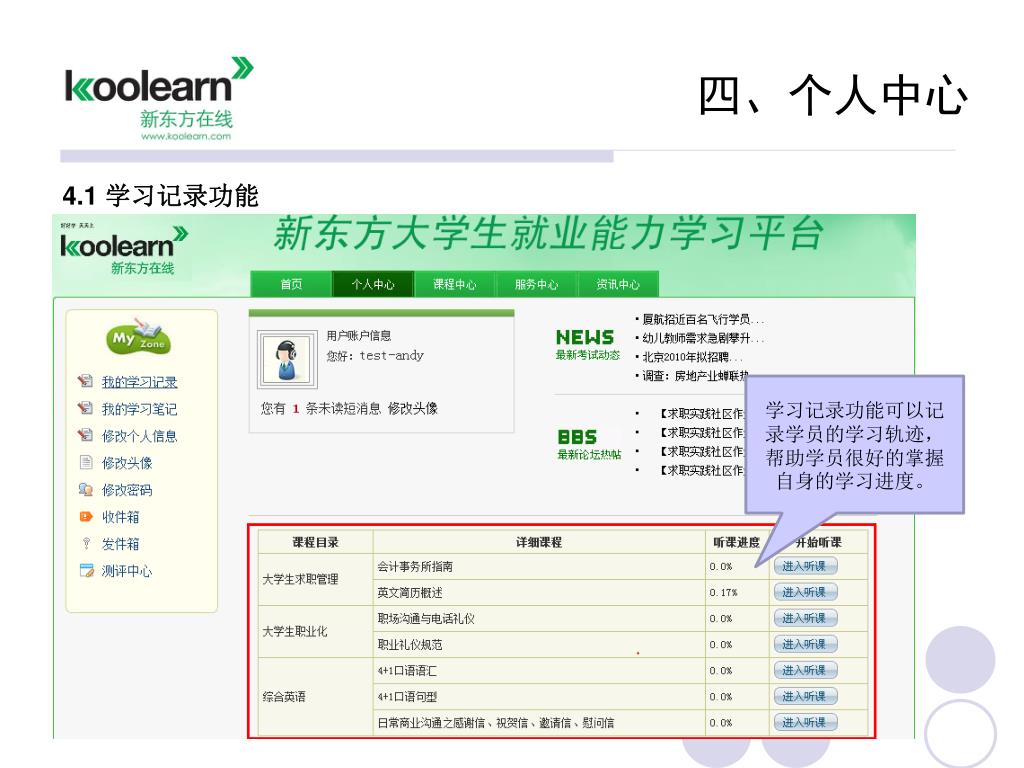Click 进入听课 for 日常商业沟通 course
The image size is (1024, 768).
(x=805, y=723)
